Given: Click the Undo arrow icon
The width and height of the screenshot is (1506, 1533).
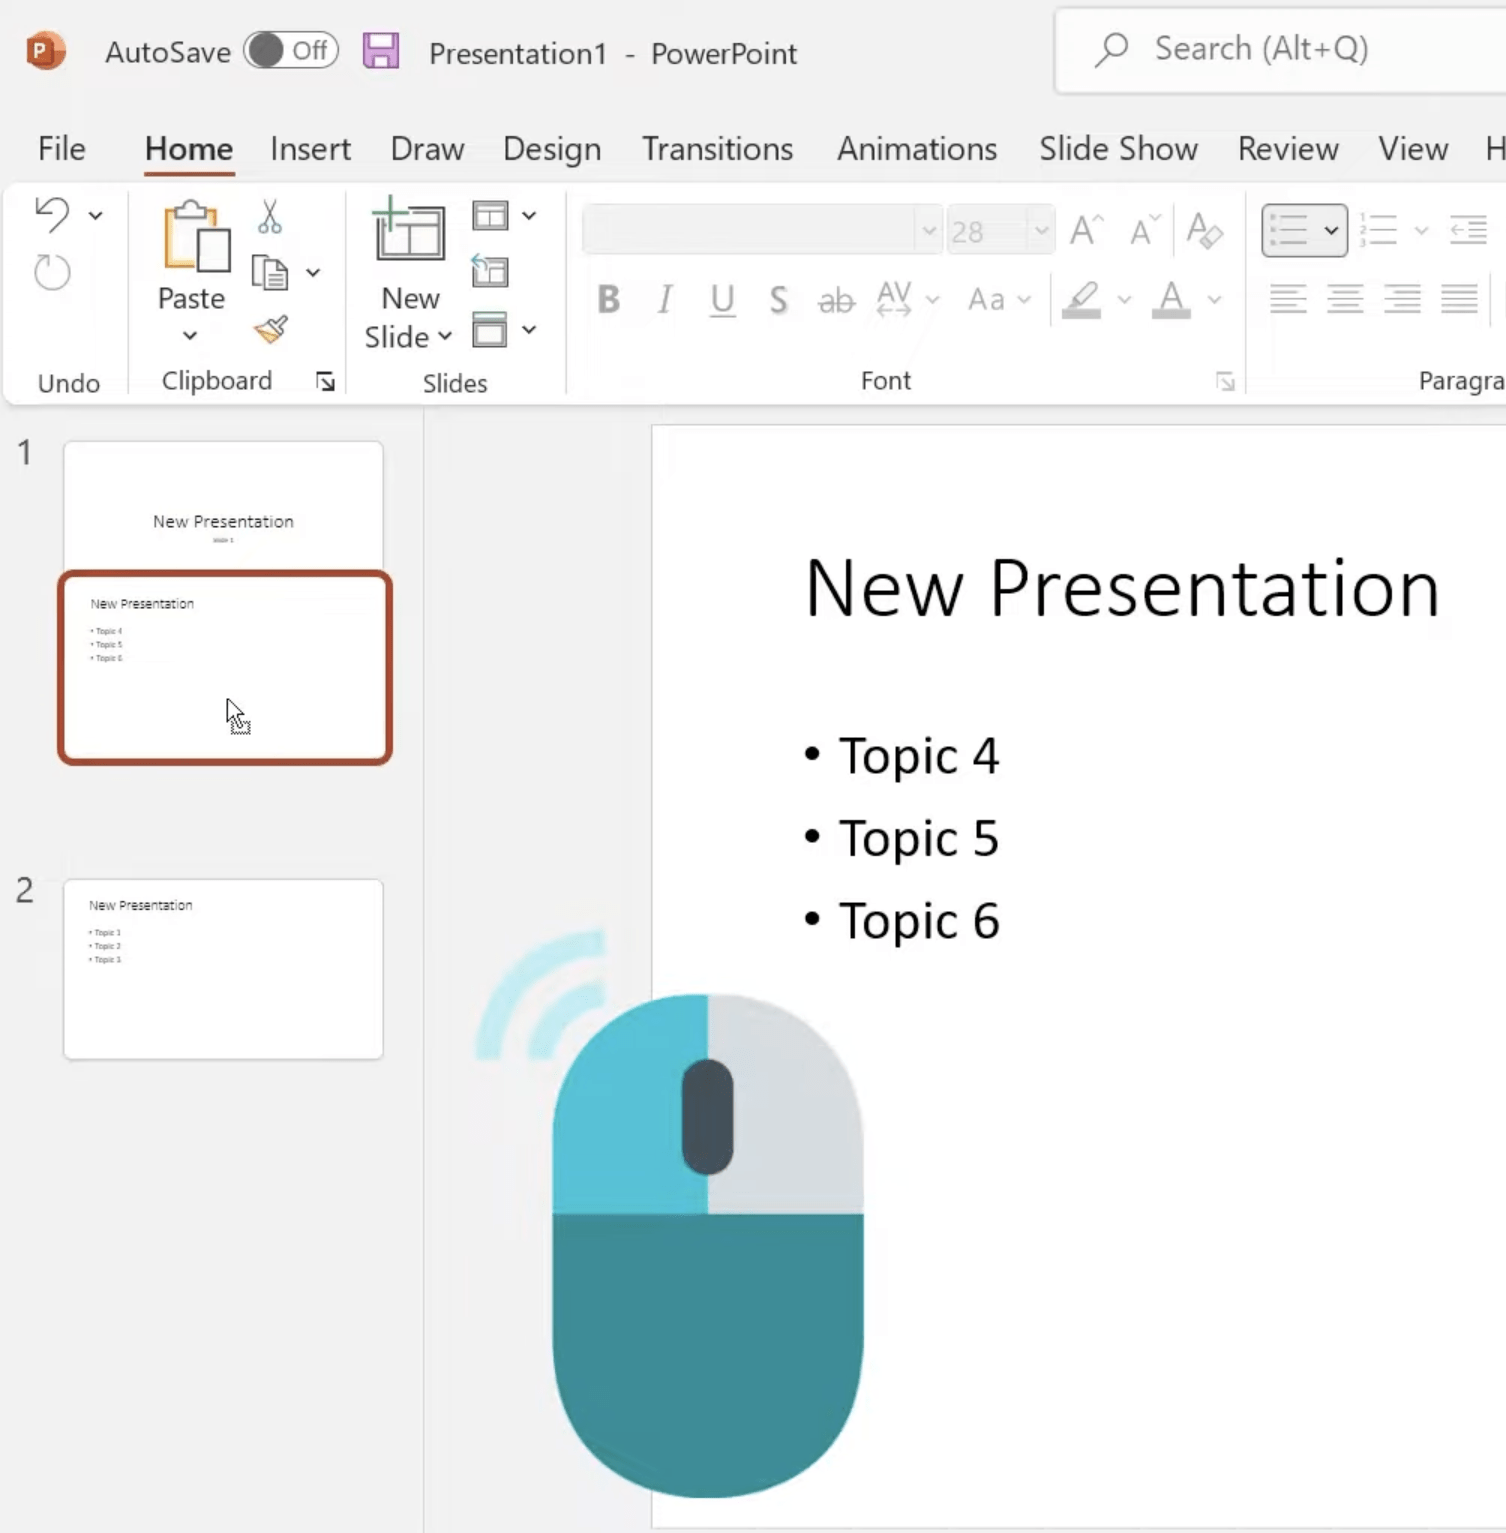Looking at the screenshot, I should pos(52,214).
